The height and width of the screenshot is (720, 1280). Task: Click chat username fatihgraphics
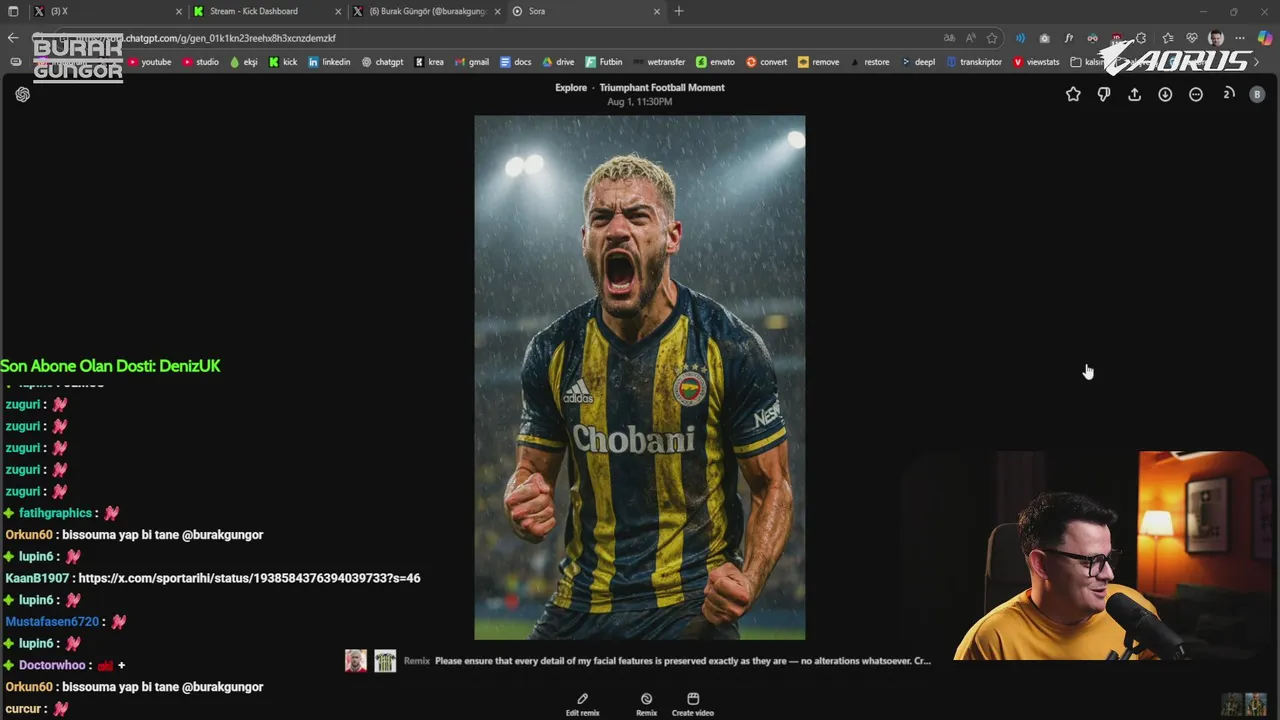pos(55,513)
